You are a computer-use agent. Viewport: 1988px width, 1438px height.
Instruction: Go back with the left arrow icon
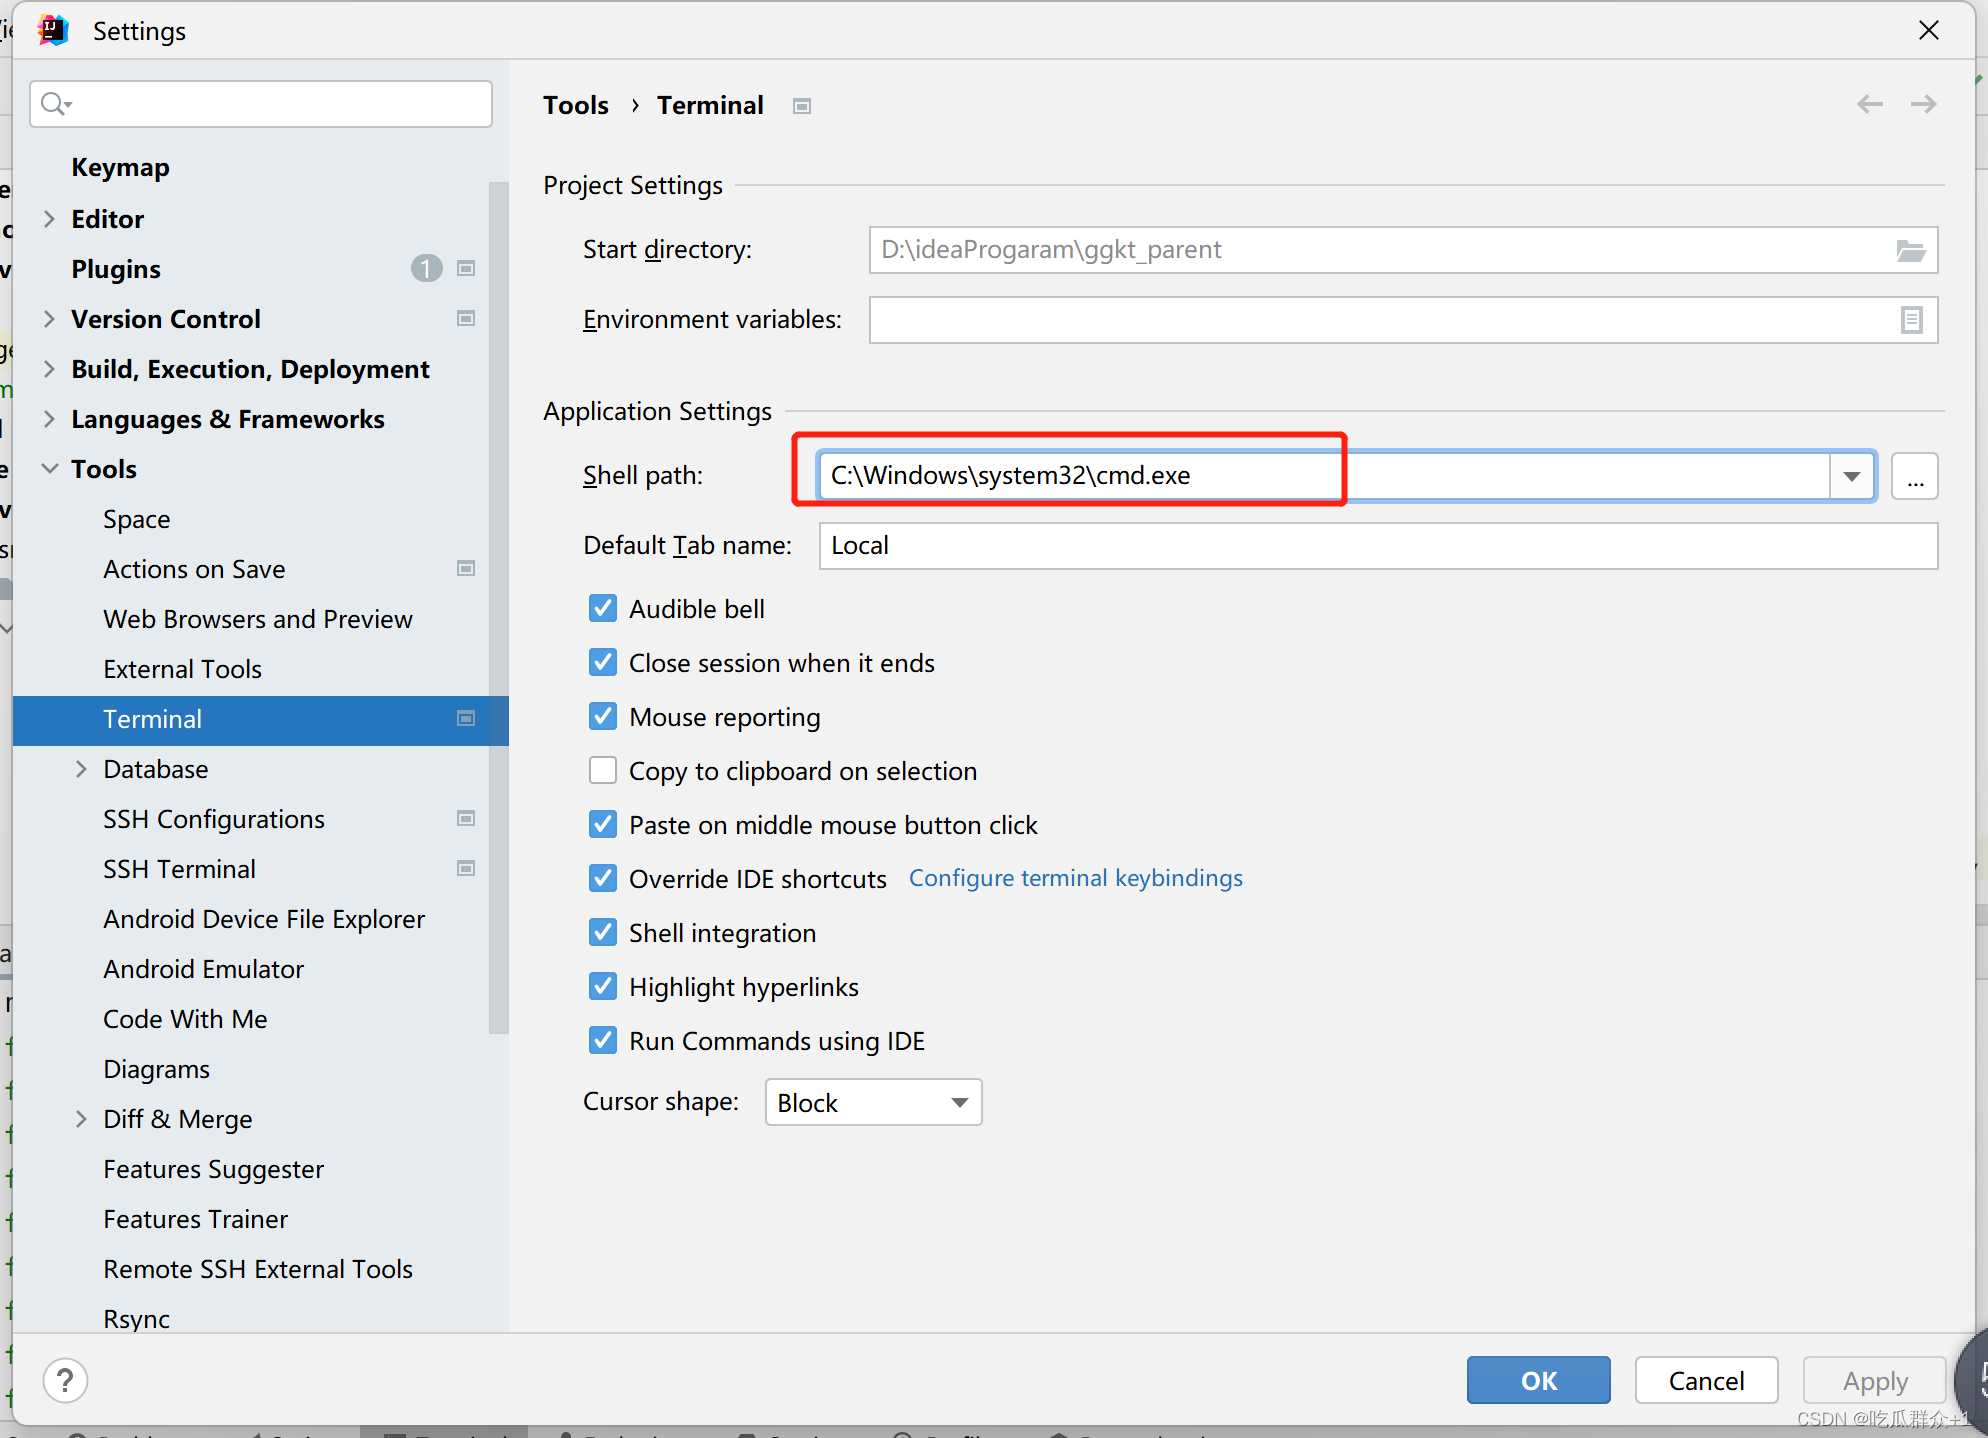click(1869, 104)
